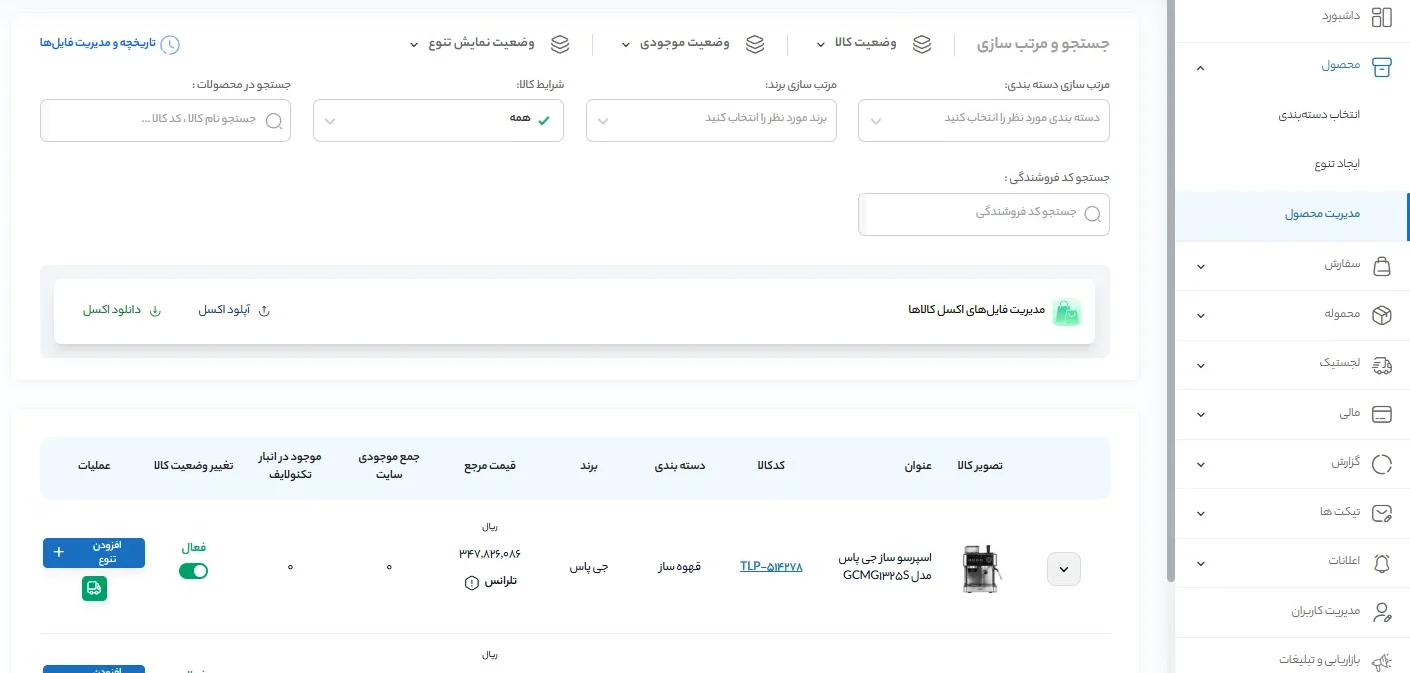1410x673 pixels.
Task: Click the قهوه ساز category cell
Action: coord(679,567)
